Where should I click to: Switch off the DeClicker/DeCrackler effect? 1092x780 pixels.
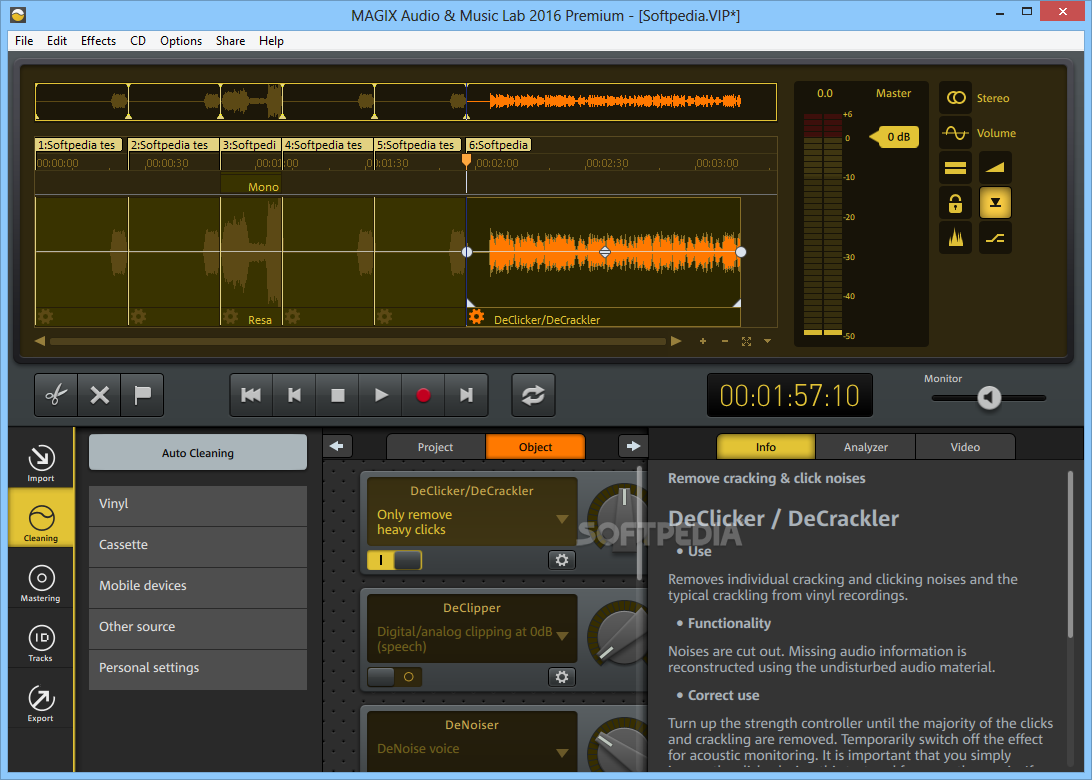[x=394, y=560]
